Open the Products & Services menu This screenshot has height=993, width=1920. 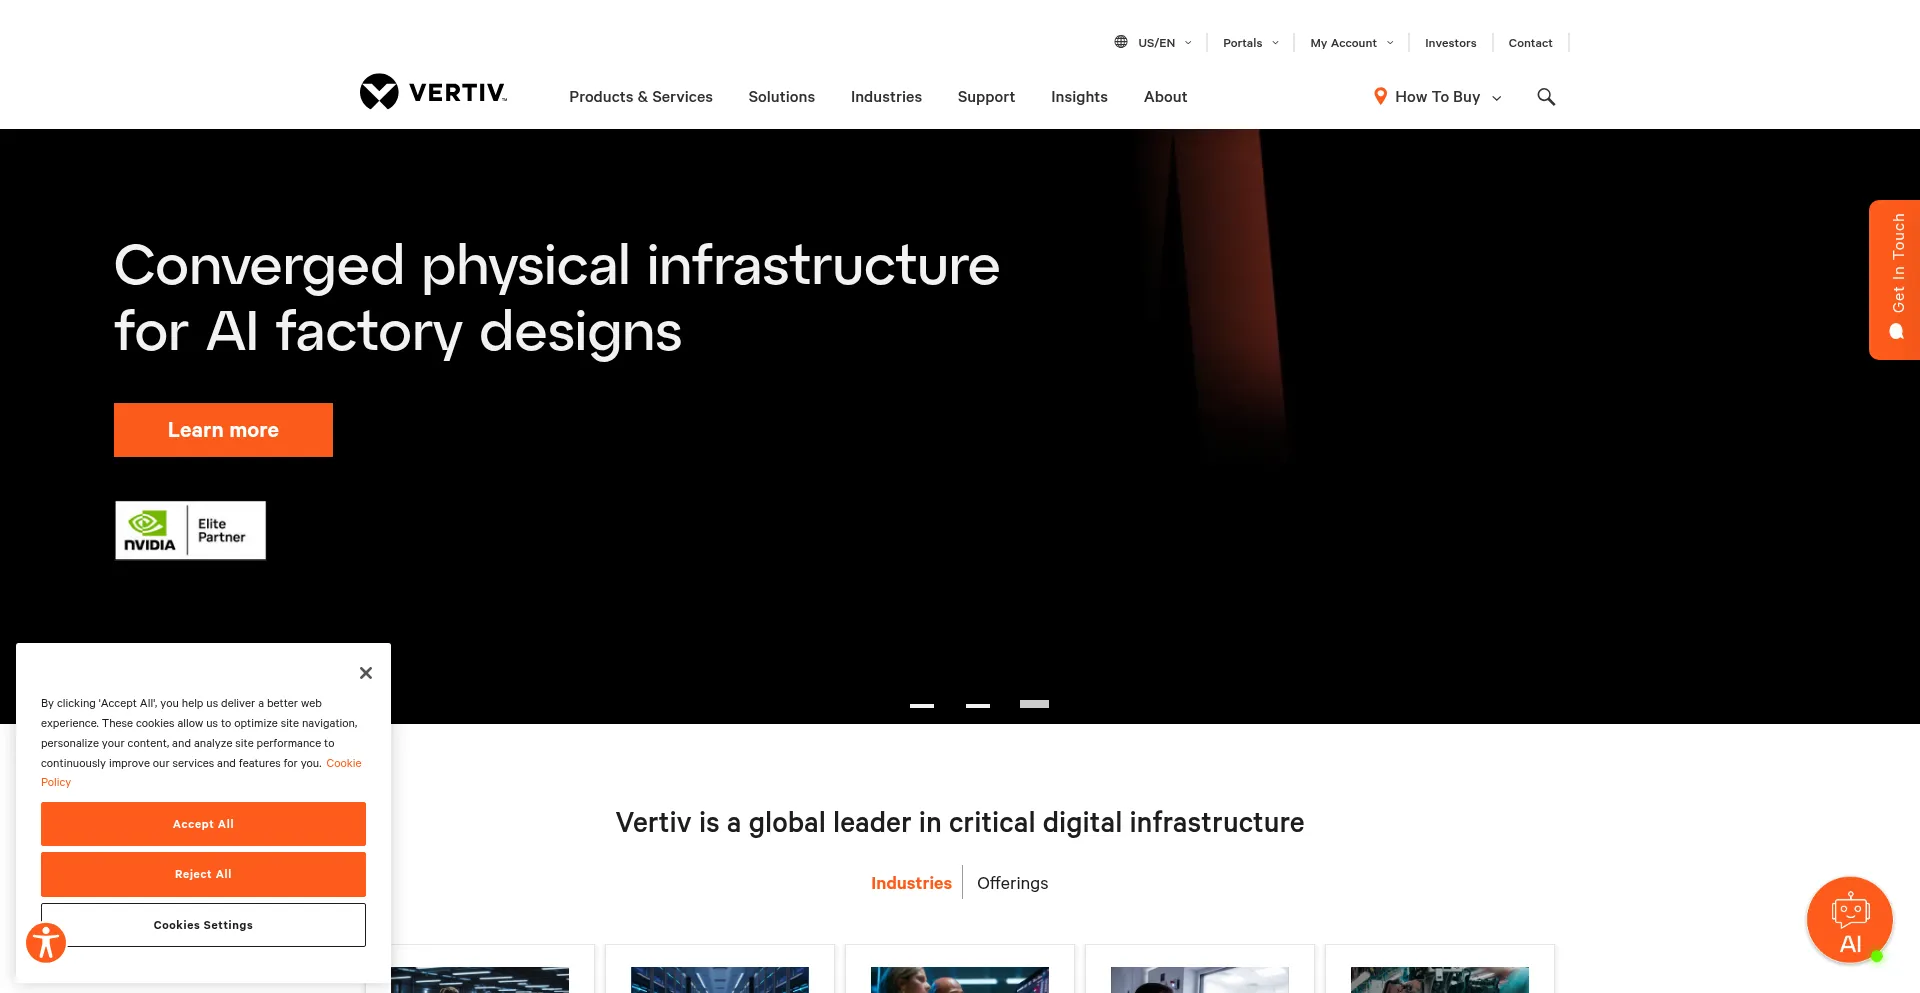641,97
